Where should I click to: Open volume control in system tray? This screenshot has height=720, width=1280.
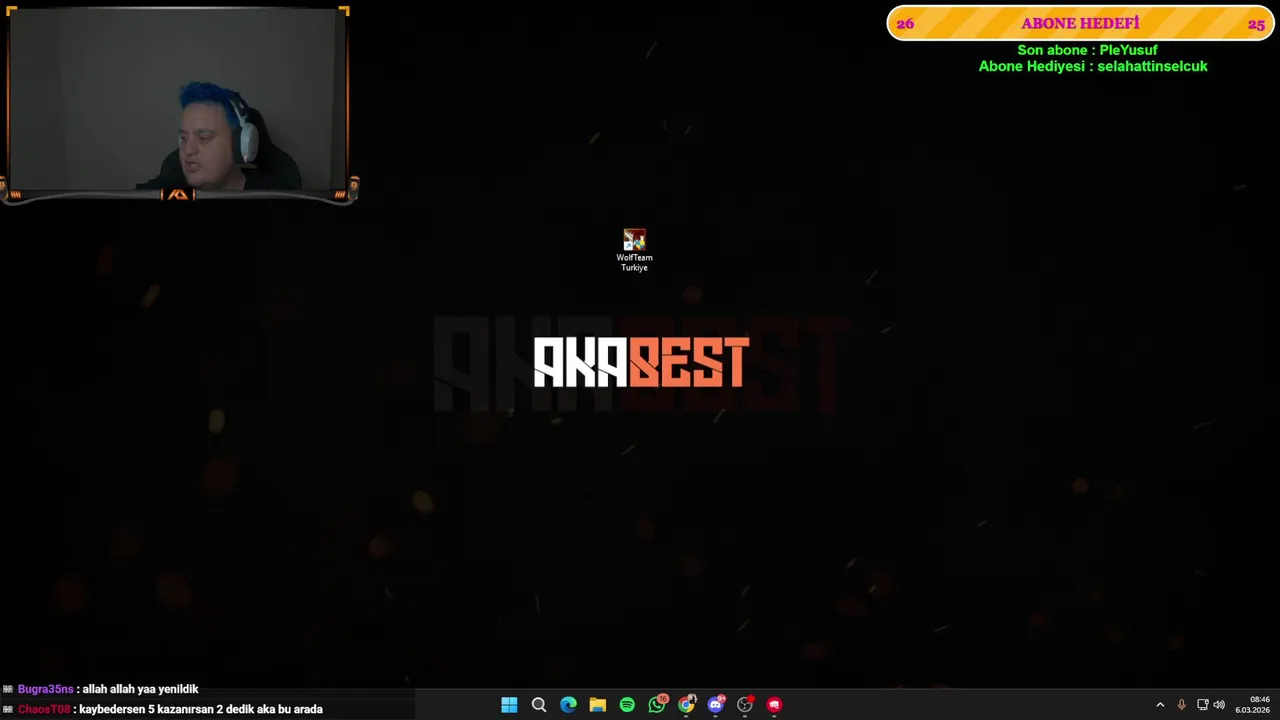point(1219,705)
